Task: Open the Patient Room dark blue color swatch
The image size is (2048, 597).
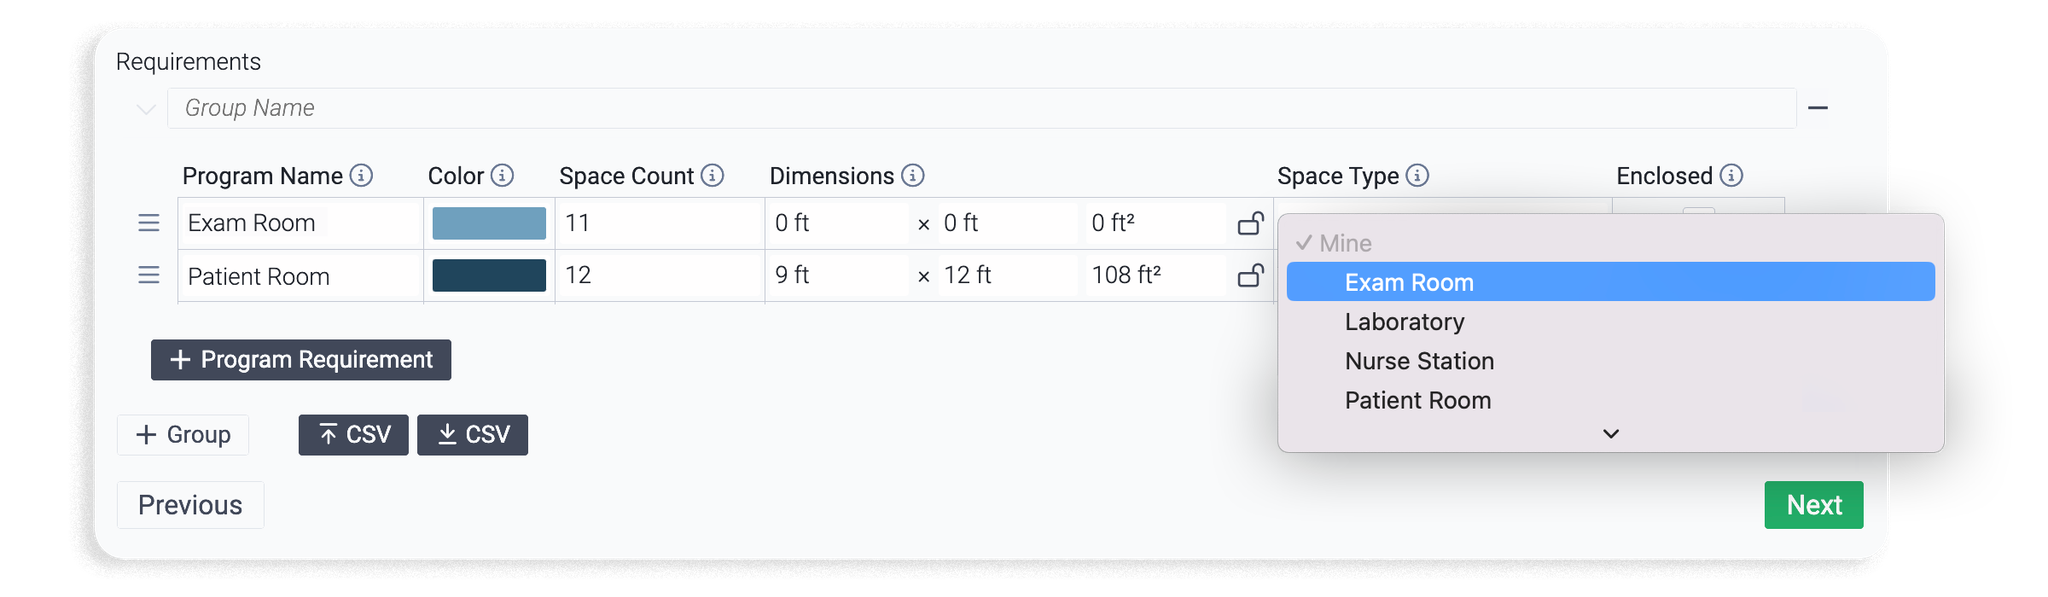Action: point(489,275)
